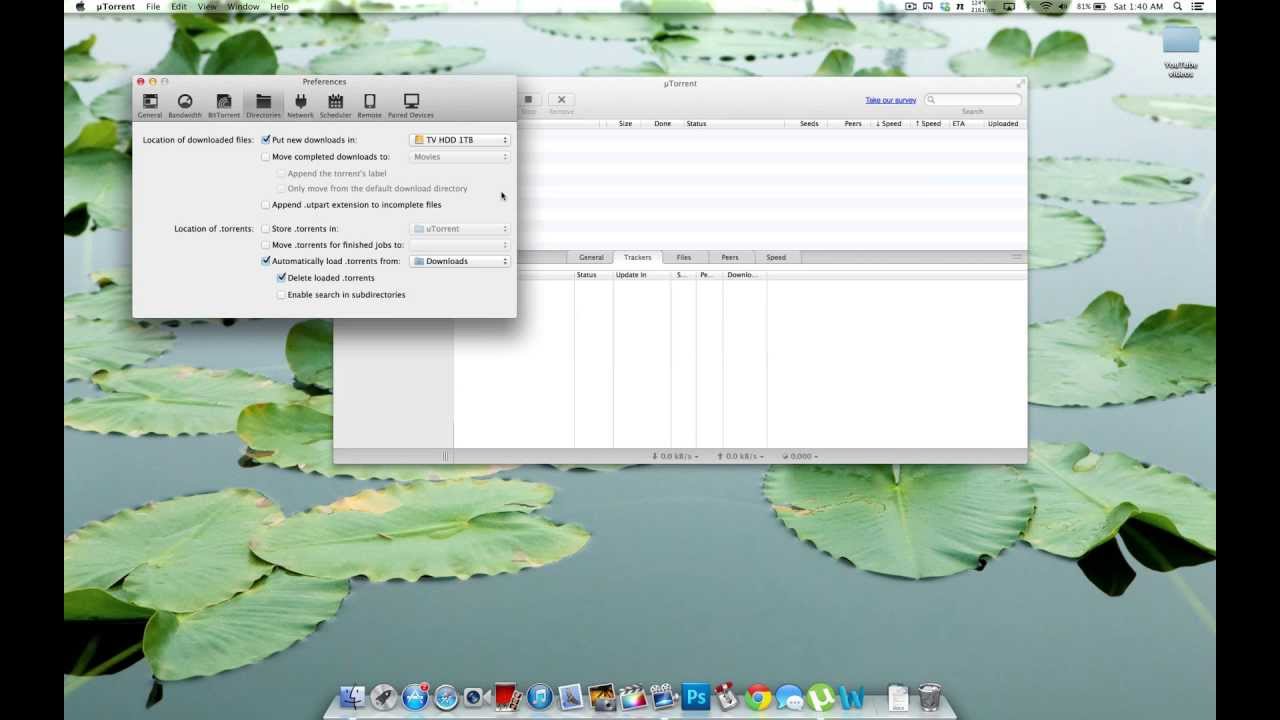Open the General preferences pane

(150, 105)
